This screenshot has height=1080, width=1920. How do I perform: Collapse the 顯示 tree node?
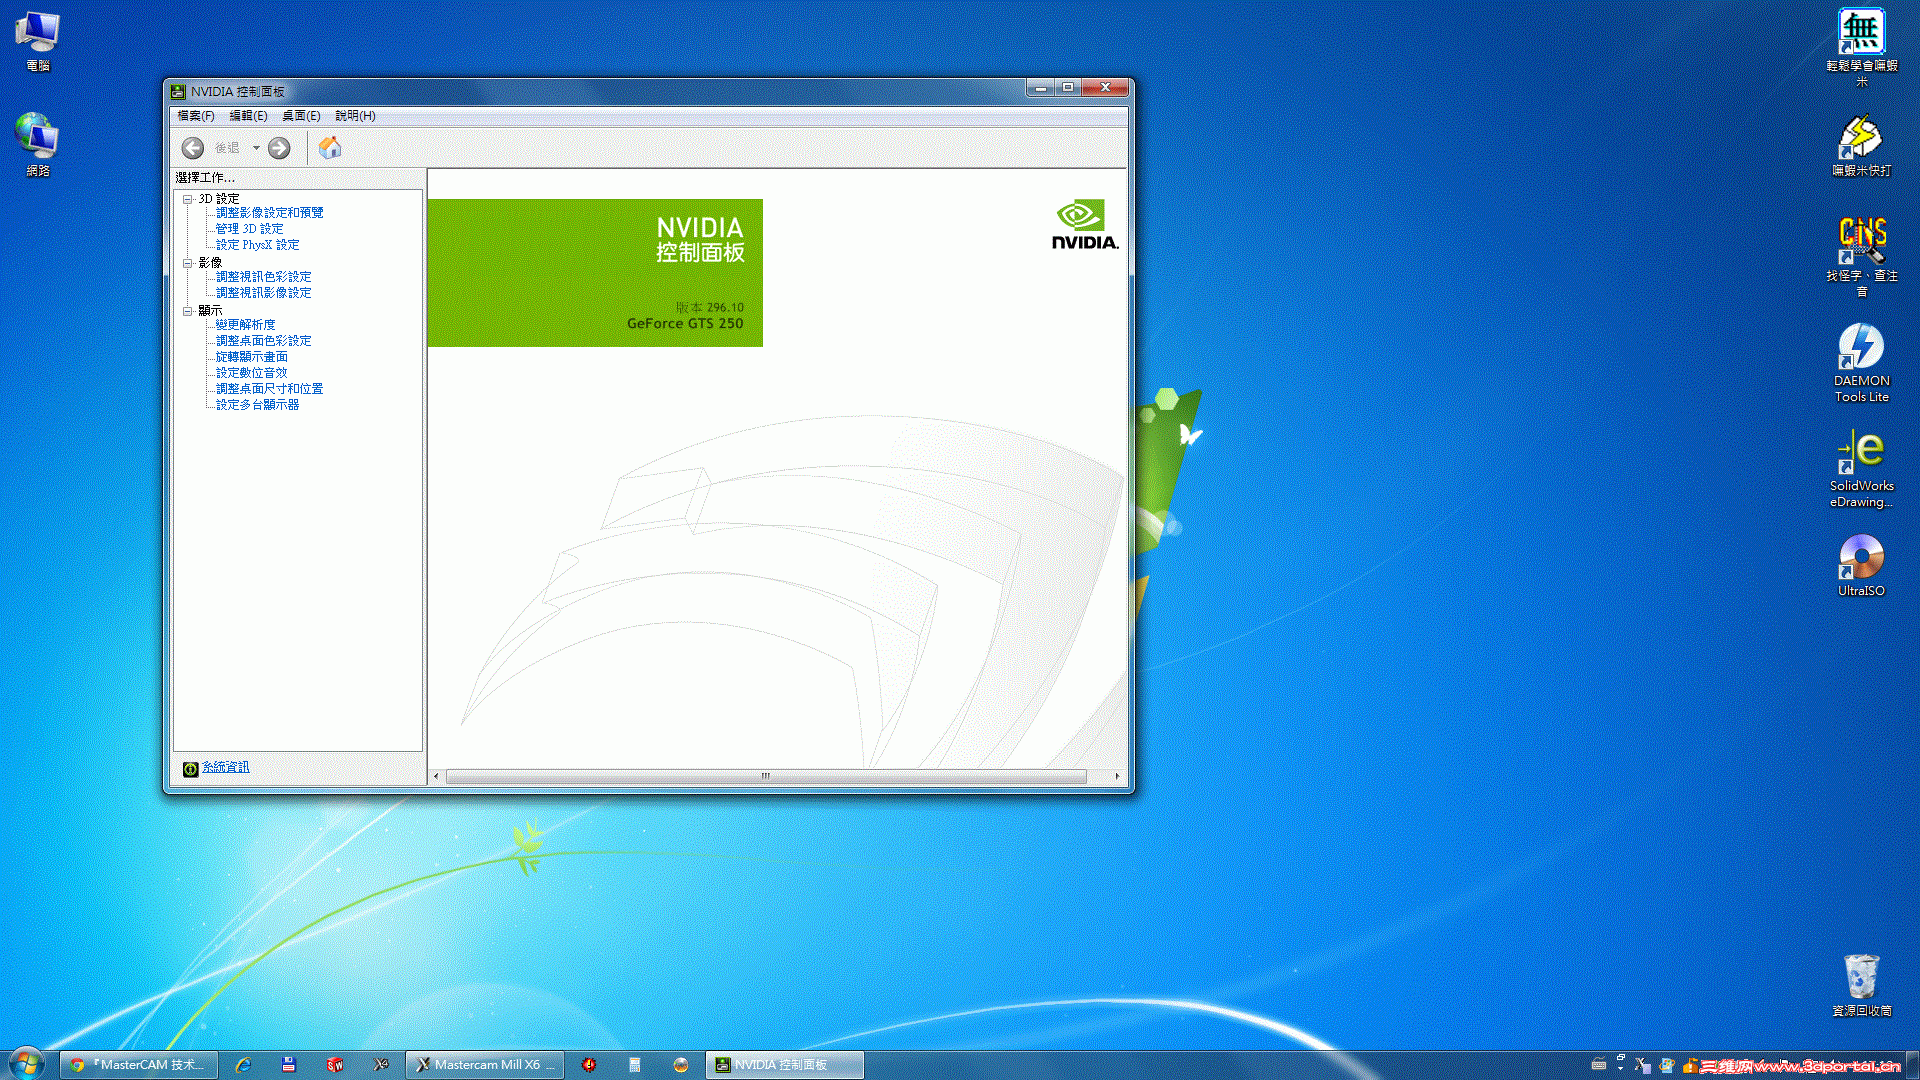pyautogui.click(x=187, y=311)
